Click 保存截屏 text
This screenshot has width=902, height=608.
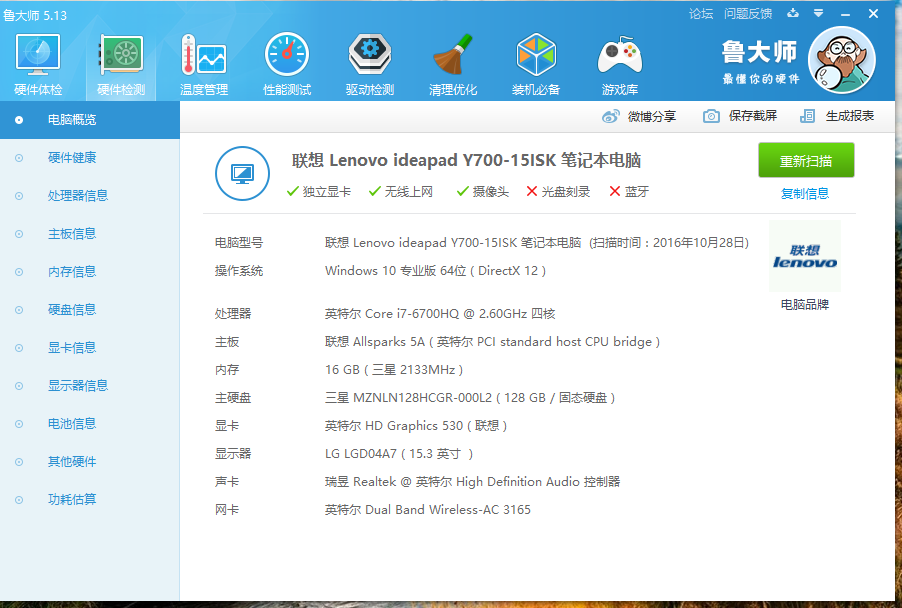(x=752, y=116)
